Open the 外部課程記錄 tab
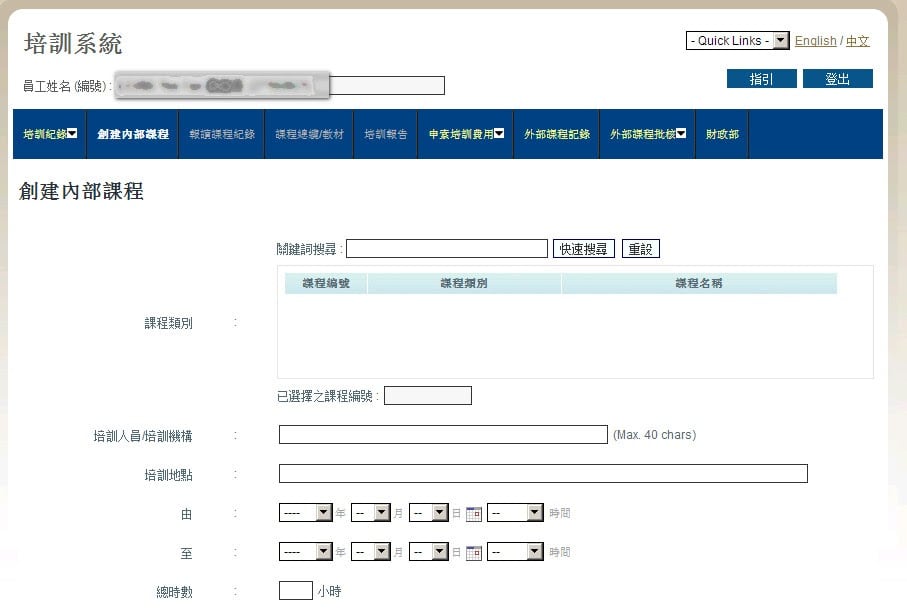907x614 pixels. (557, 134)
